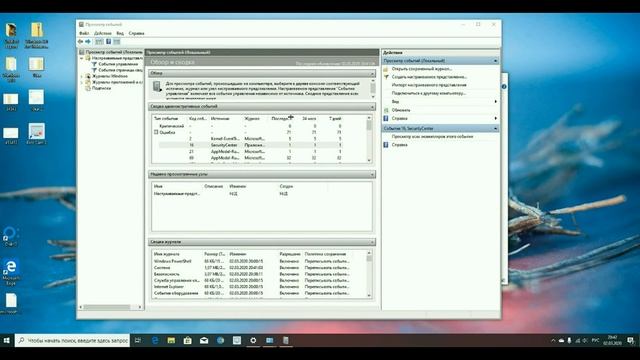Open the Вид menu in the menu bar
This screenshot has height=360, width=640.
coord(120,33)
